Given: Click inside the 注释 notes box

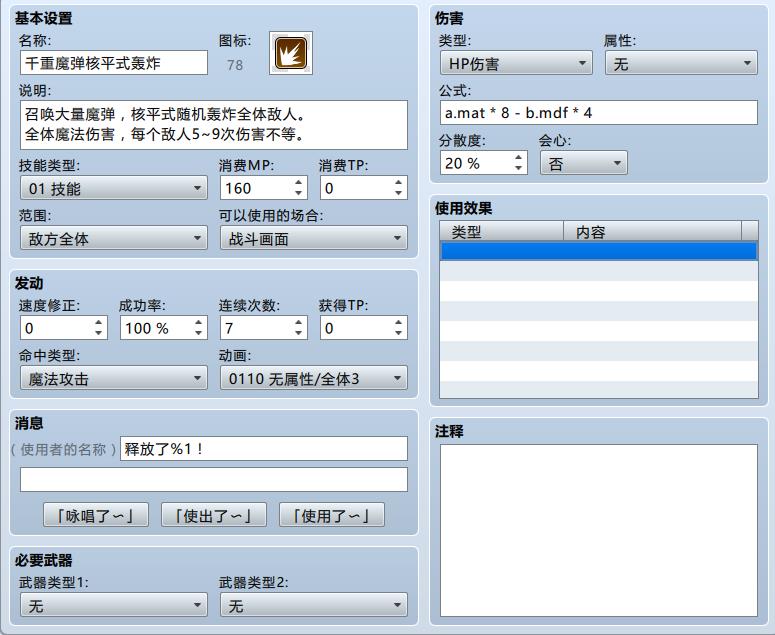Looking at the screenshot, I should click(599, 530).
